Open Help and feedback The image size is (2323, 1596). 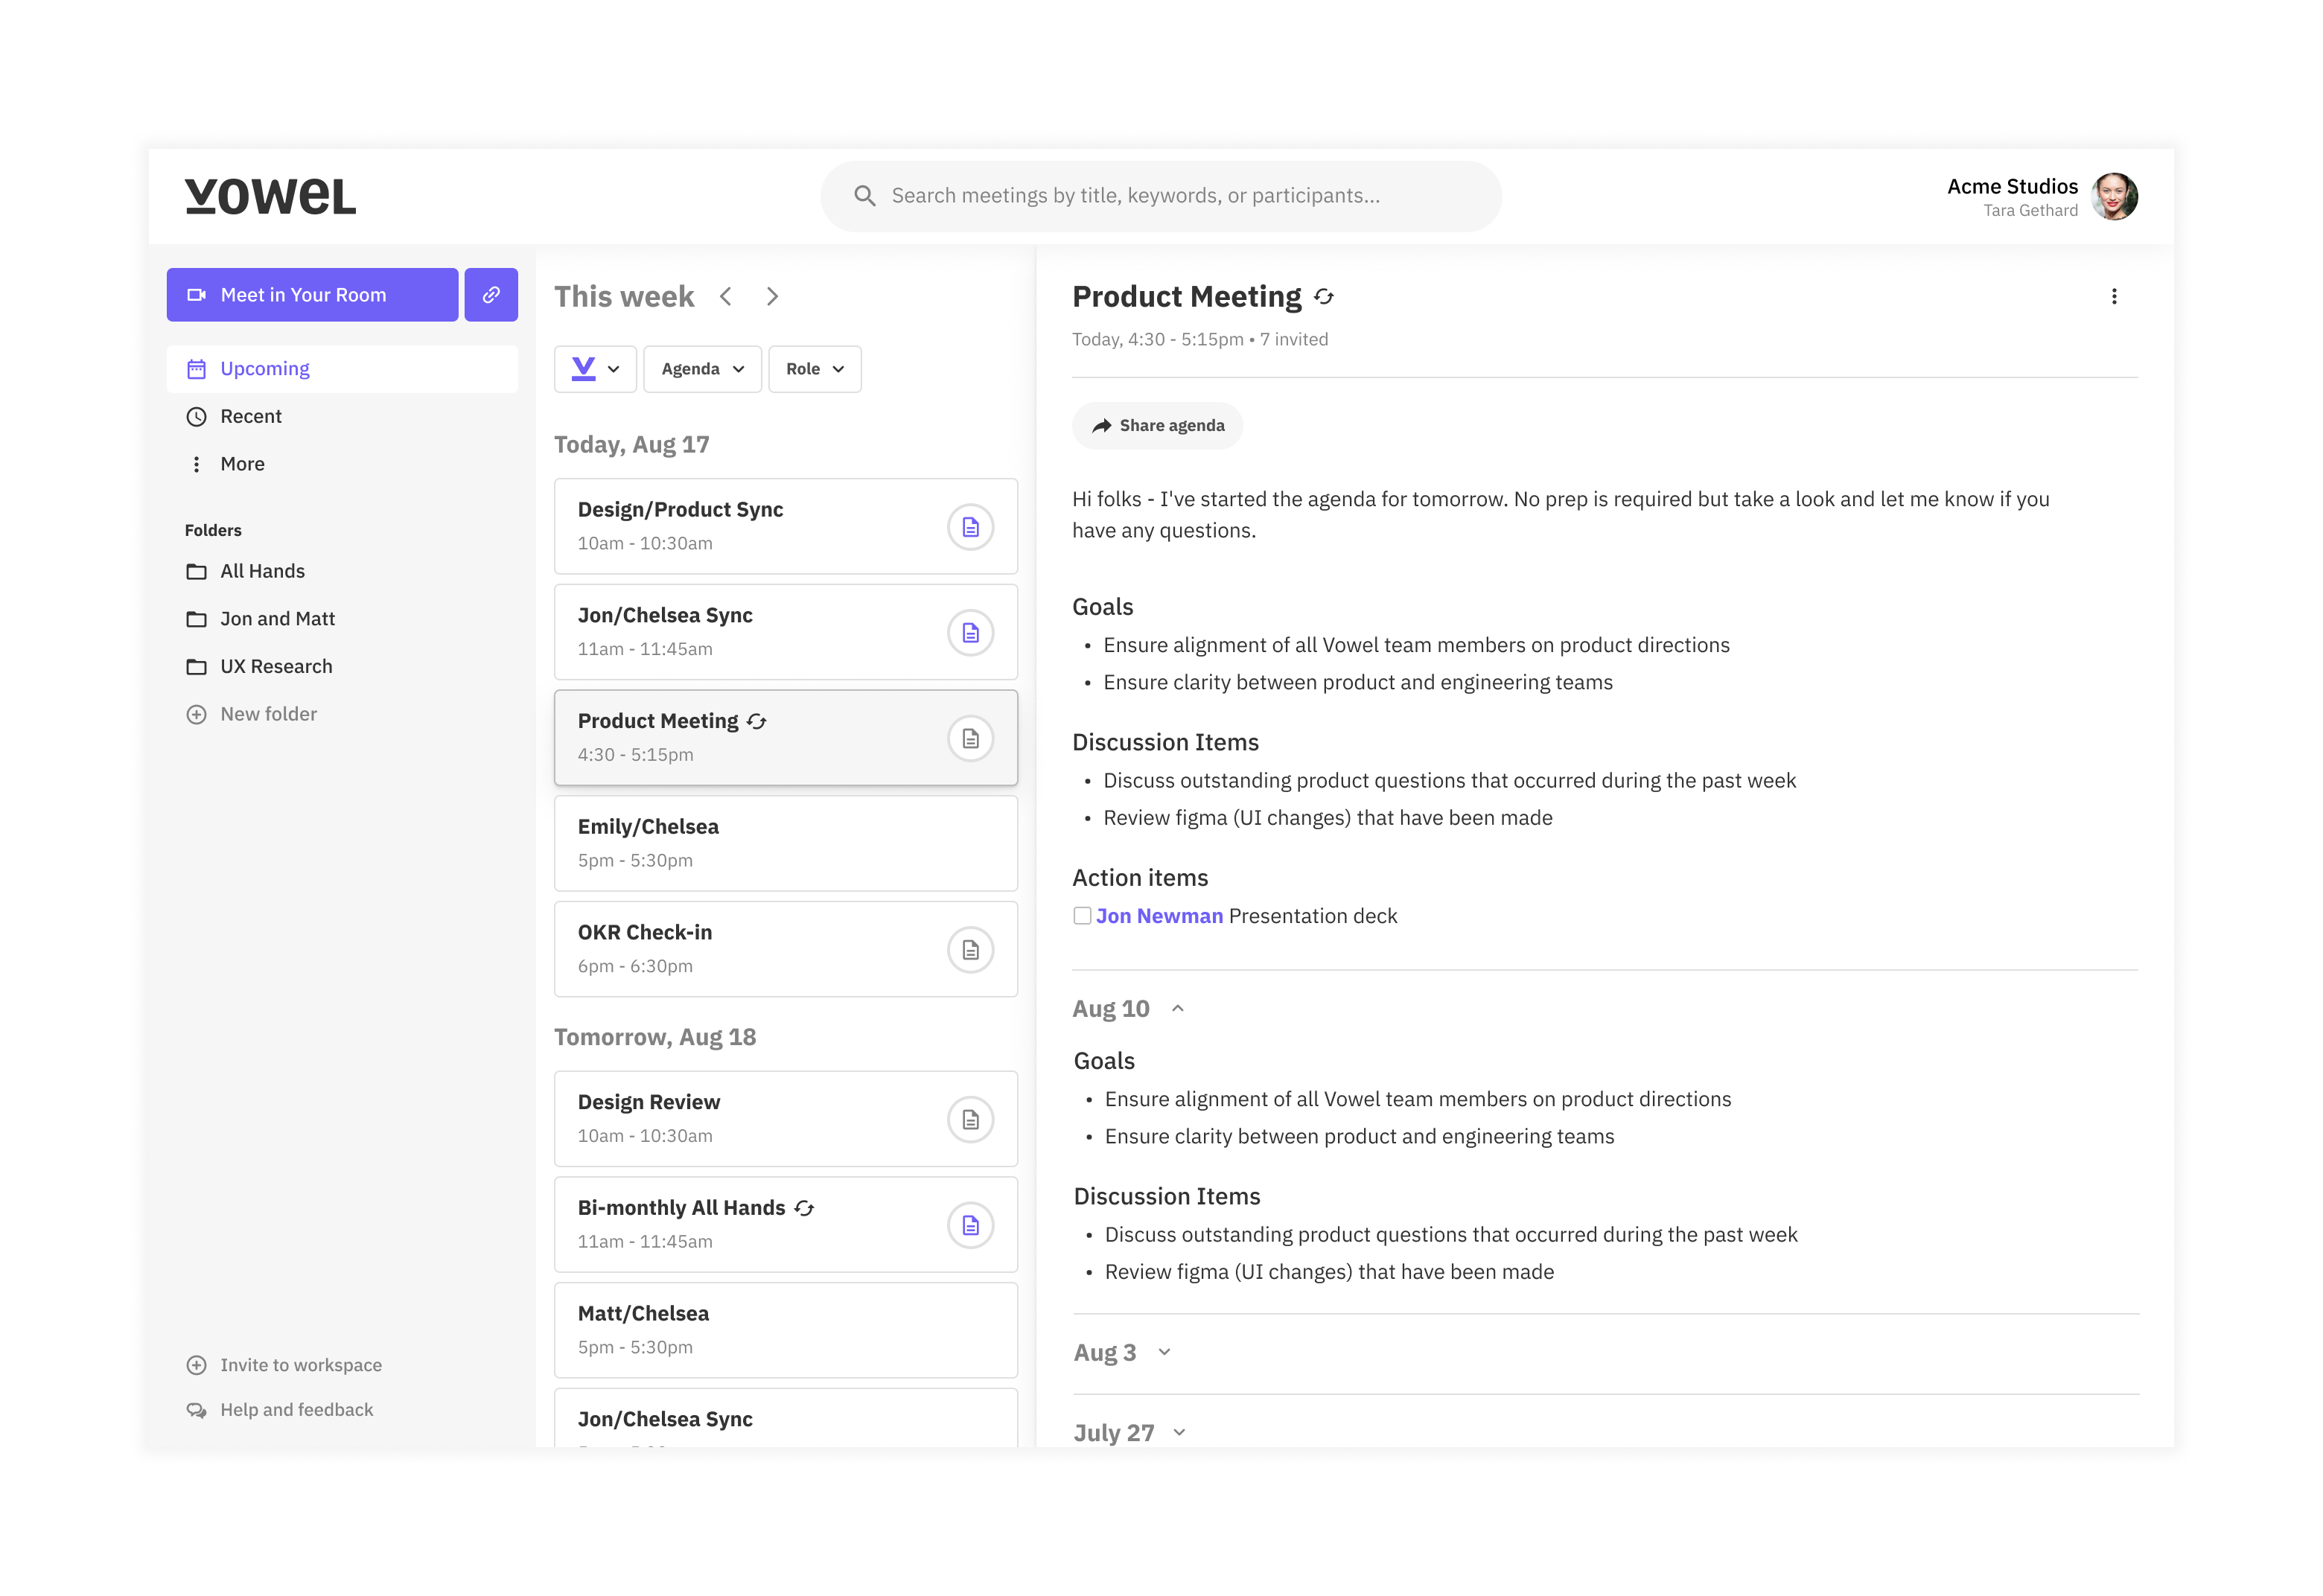[x=280, y=1410]
